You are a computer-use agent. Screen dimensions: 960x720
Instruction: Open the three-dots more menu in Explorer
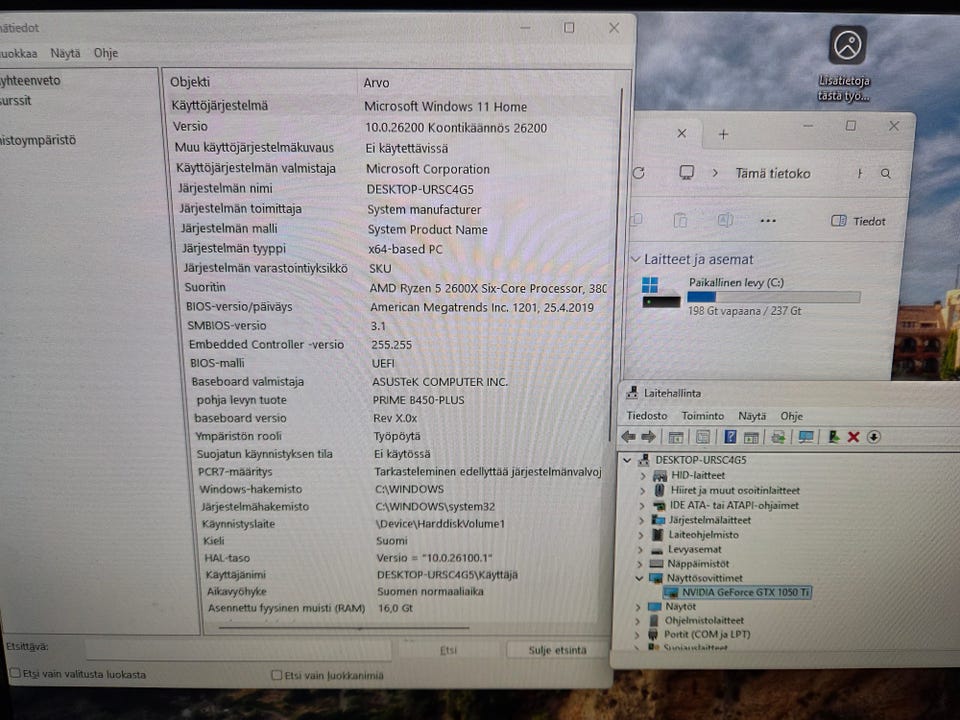click(768, 221)
